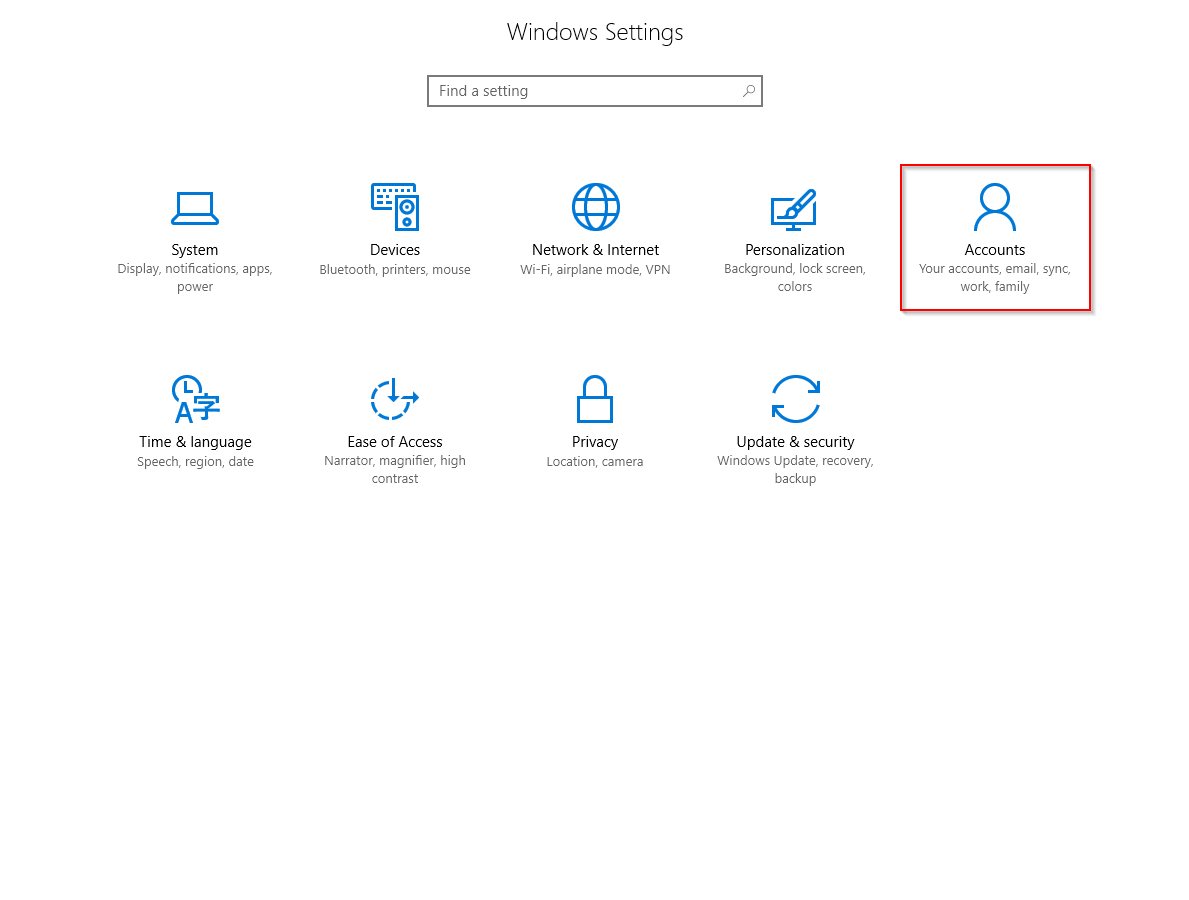Image resolution: width=1189 pixels, height=900 pixels.
Task: Focus the Find a setting field
Action: pyautogui.click(x=594, y=91)
